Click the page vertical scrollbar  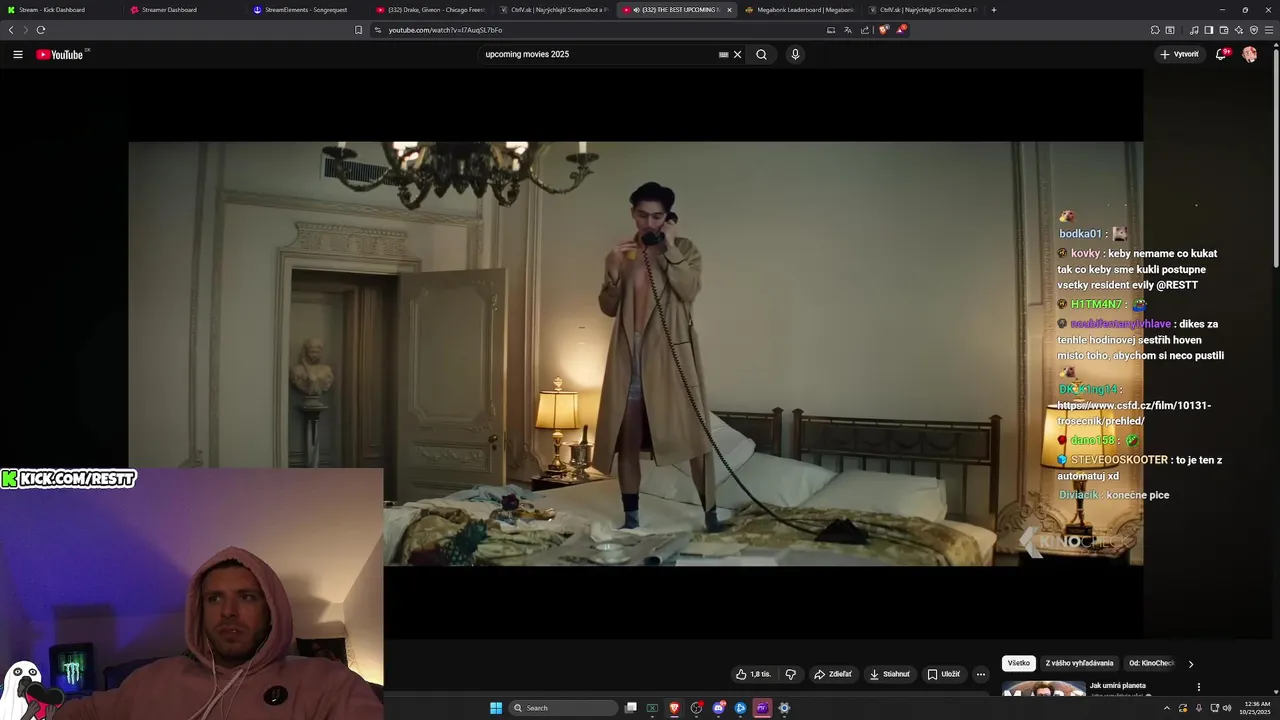(1275, 160)
